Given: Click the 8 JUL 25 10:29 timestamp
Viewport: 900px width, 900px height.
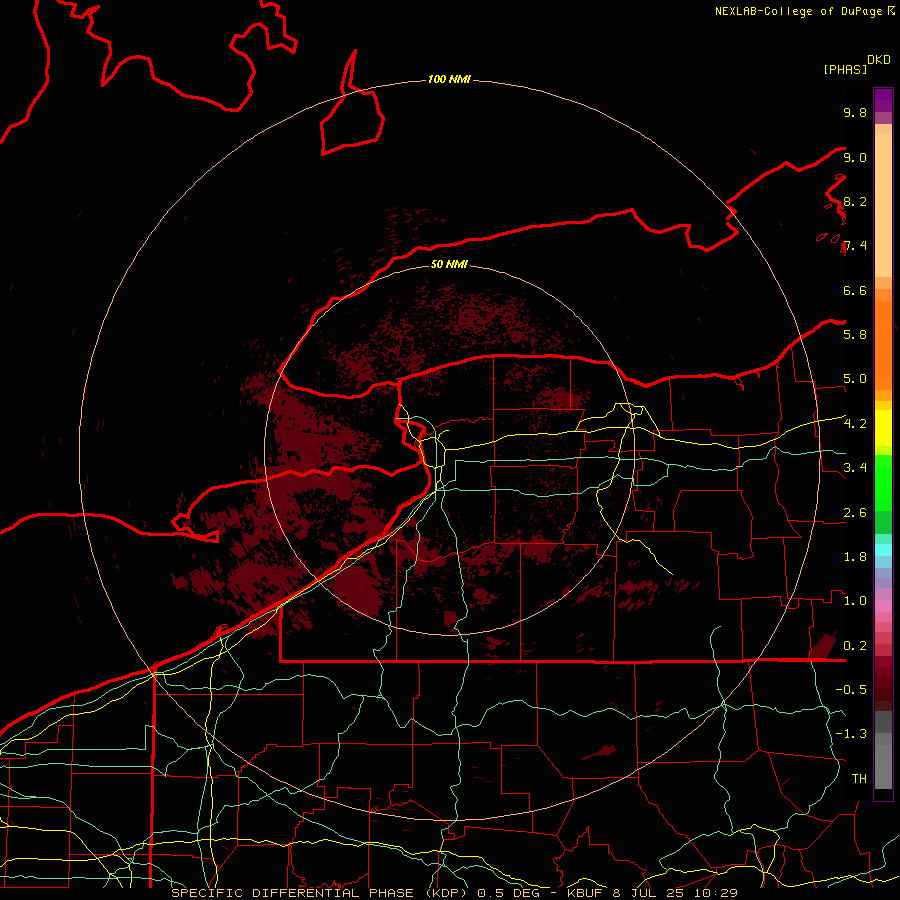Looking at the screenshot, I should [x=677, y=893].
